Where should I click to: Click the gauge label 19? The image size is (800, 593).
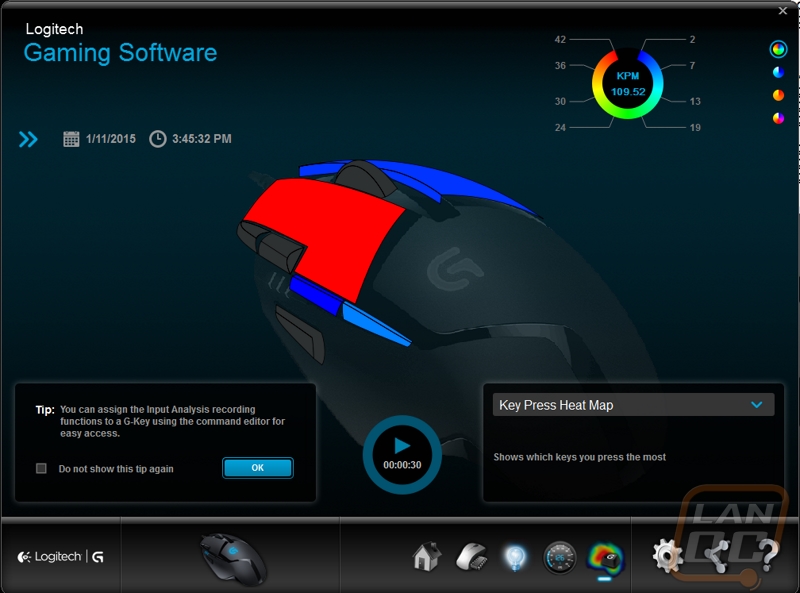click(x=695, y=128)
